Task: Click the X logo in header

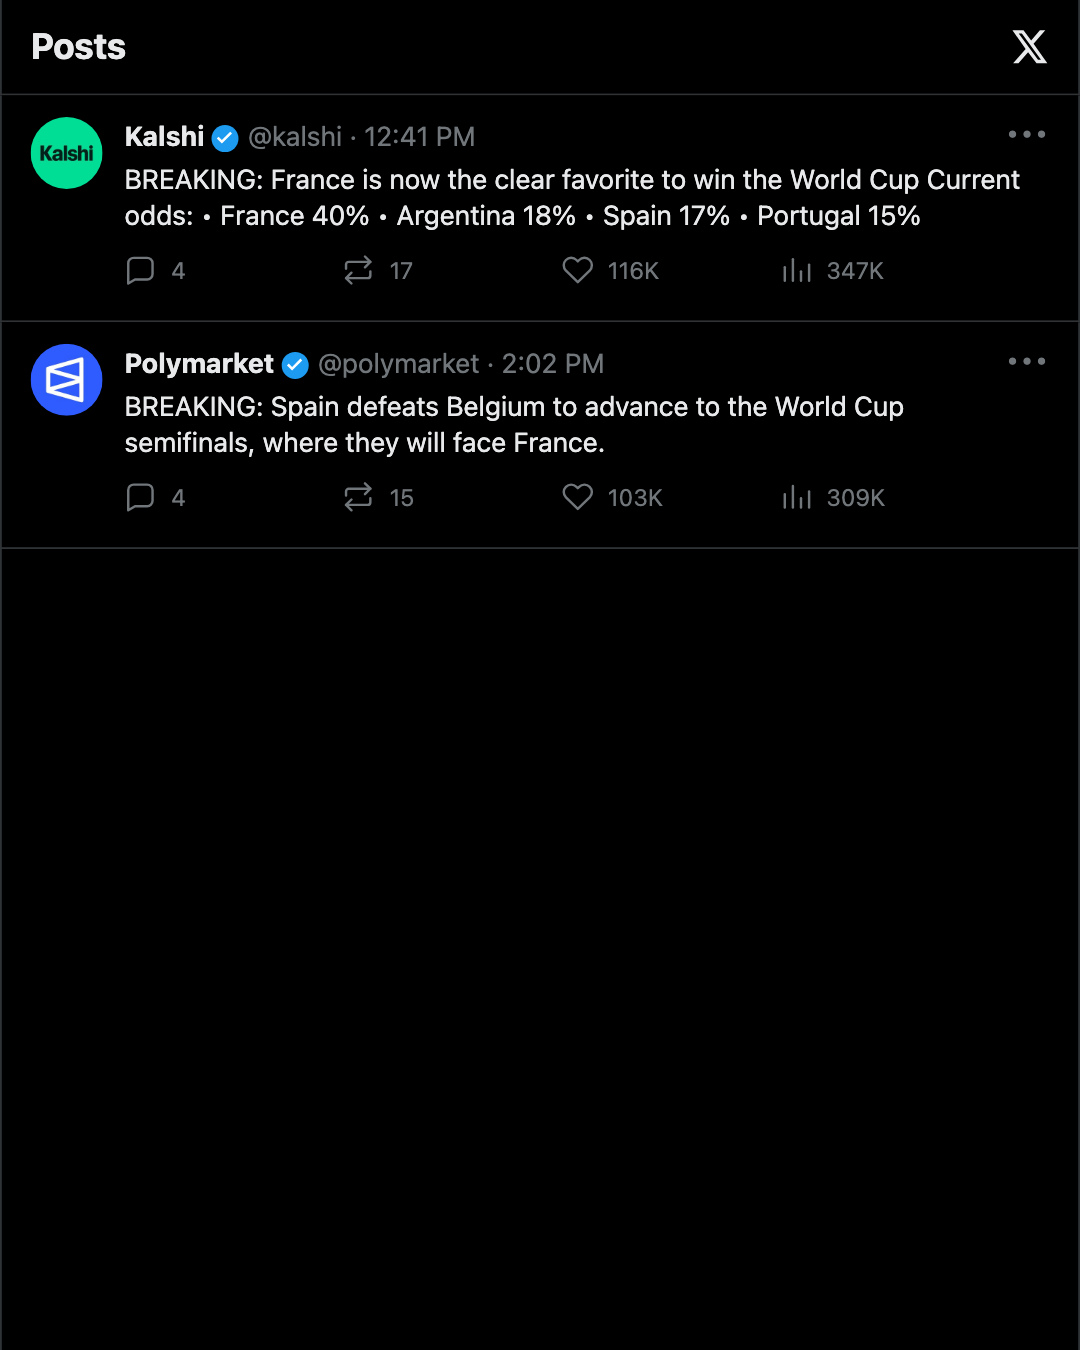Action: tap(1029, 47)
